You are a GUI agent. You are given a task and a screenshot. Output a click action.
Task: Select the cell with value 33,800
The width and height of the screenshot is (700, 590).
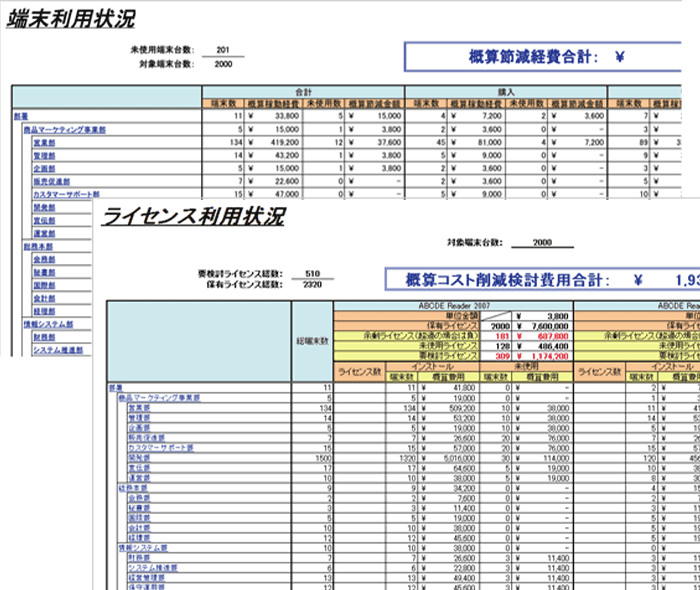273,116
